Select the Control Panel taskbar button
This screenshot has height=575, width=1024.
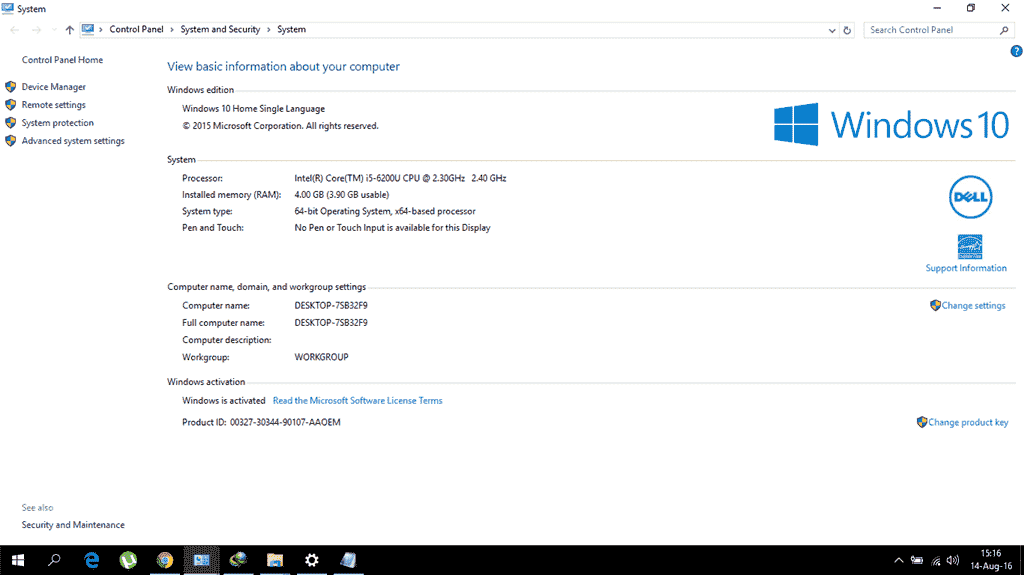click(x=201, y=560)
